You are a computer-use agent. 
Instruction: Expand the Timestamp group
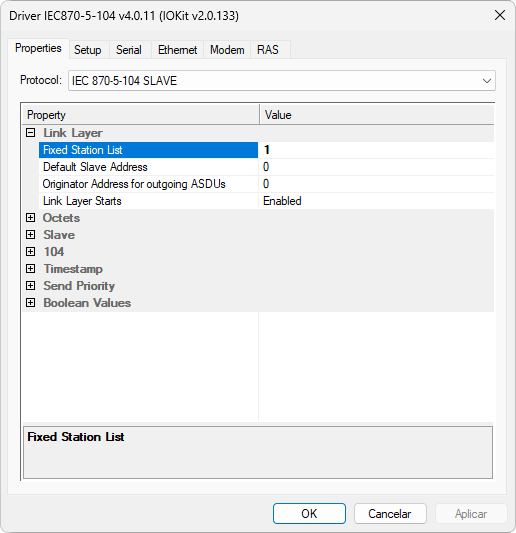tap(31, 269)
